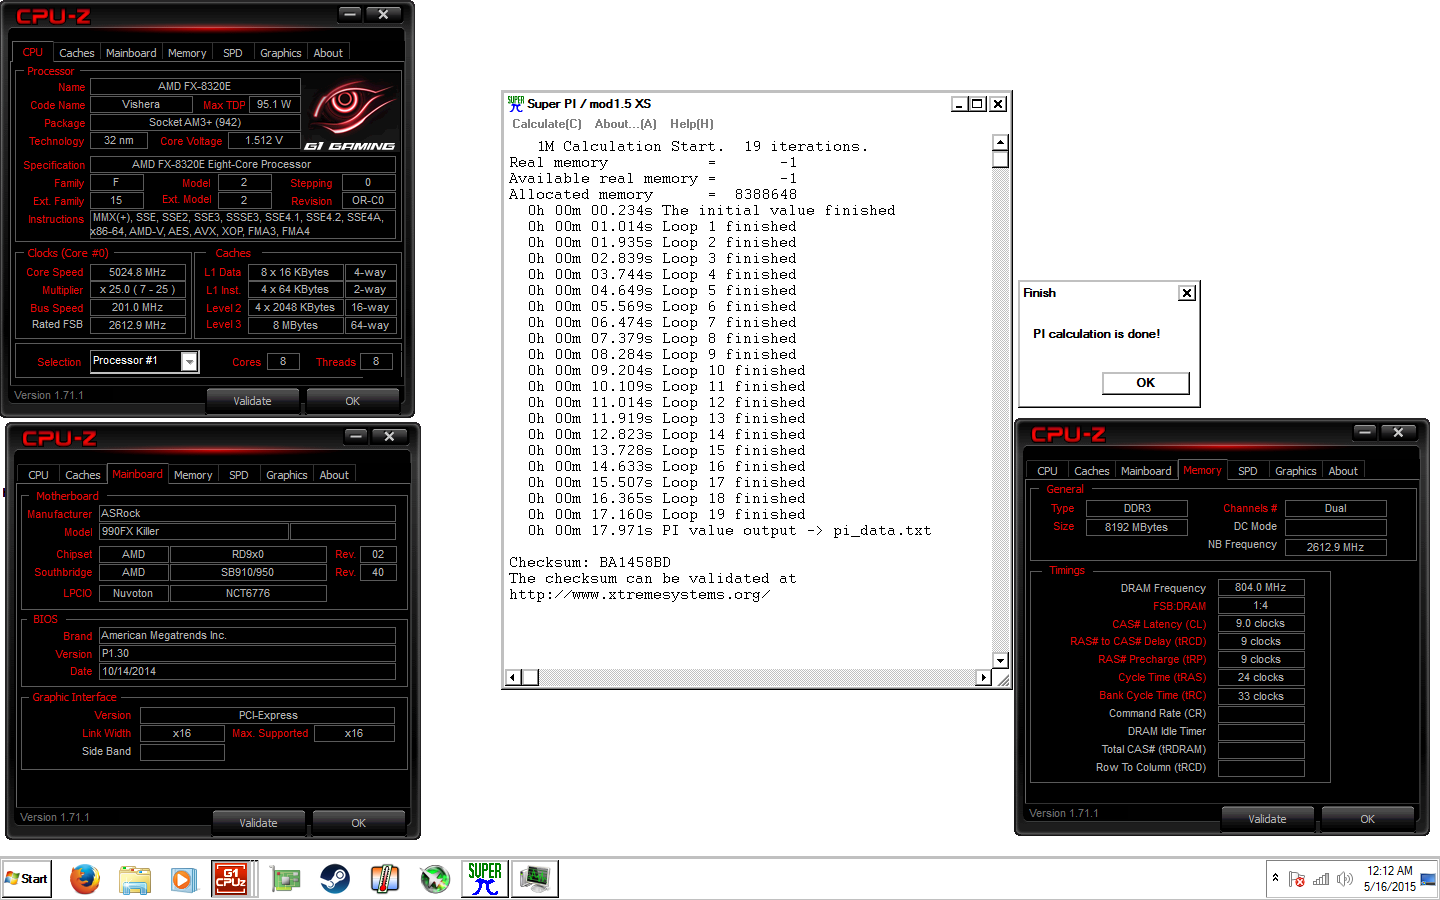Image resolution: width=1440 pixels, height=900 pixels.
Task: Open About tab in Memory window
Action: [1343, 471]
